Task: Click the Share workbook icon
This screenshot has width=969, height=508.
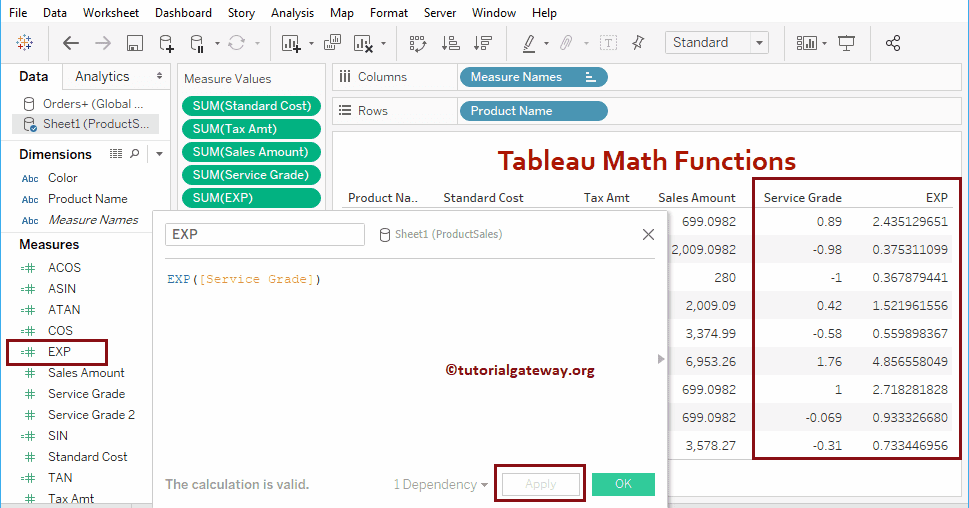Action: (x=893, y=43)
